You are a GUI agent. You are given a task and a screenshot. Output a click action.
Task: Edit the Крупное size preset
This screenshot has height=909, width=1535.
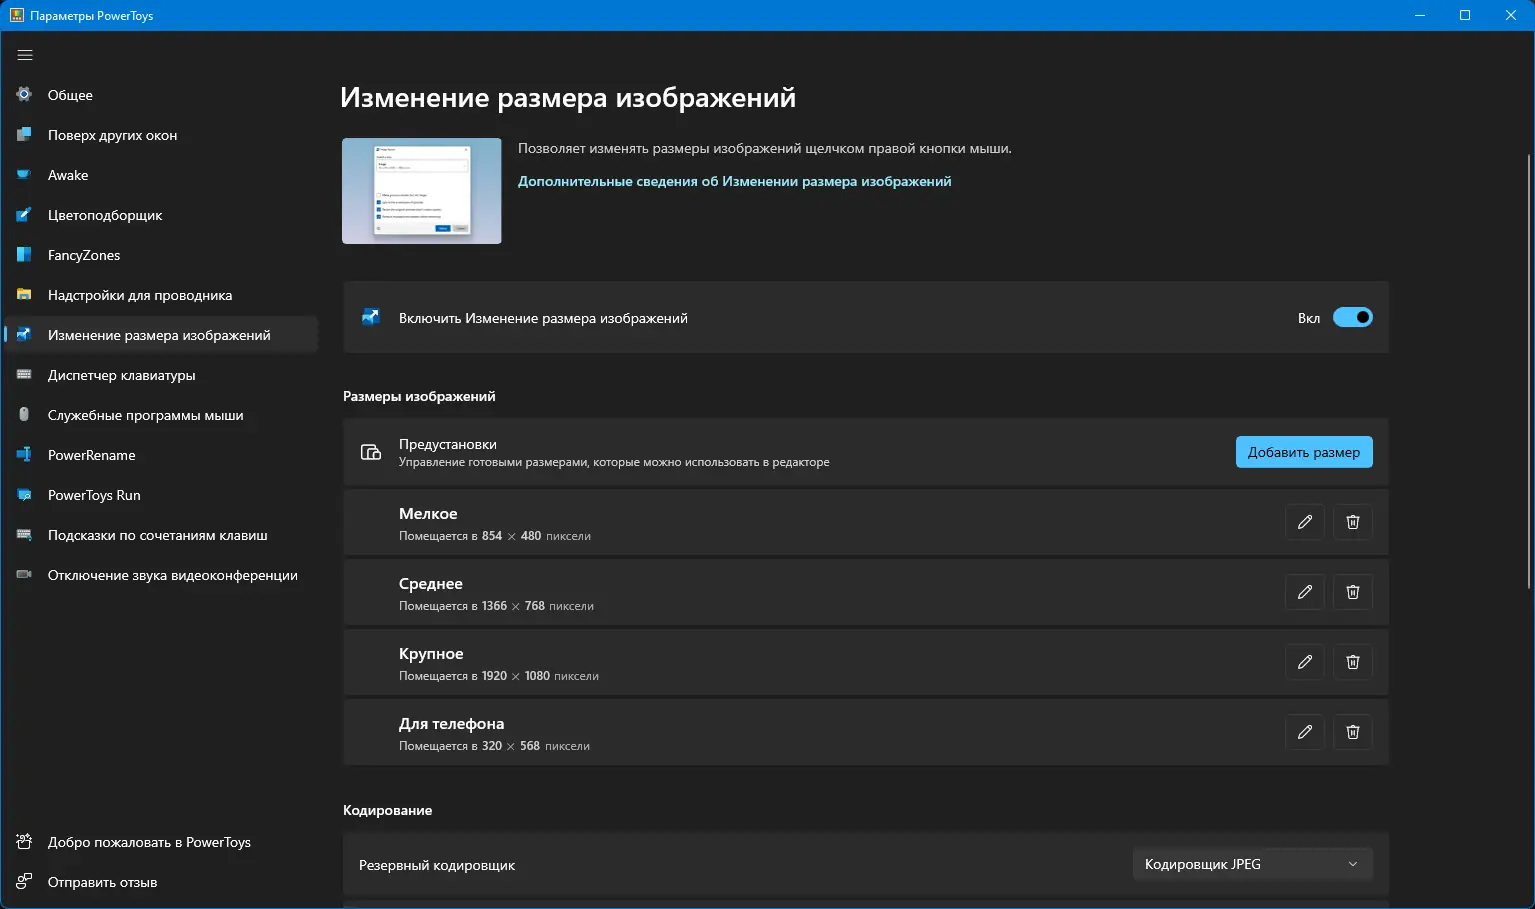pyautogui.click(x=1304, y=662)
